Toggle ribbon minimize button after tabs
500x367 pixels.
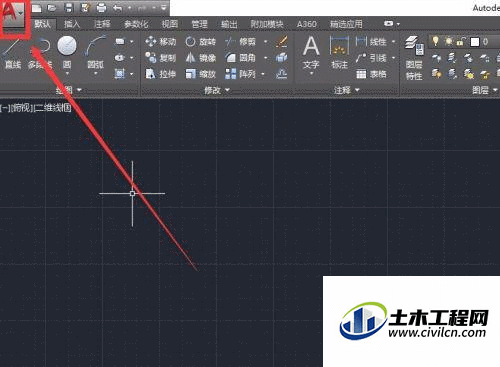tap(388, 24)
